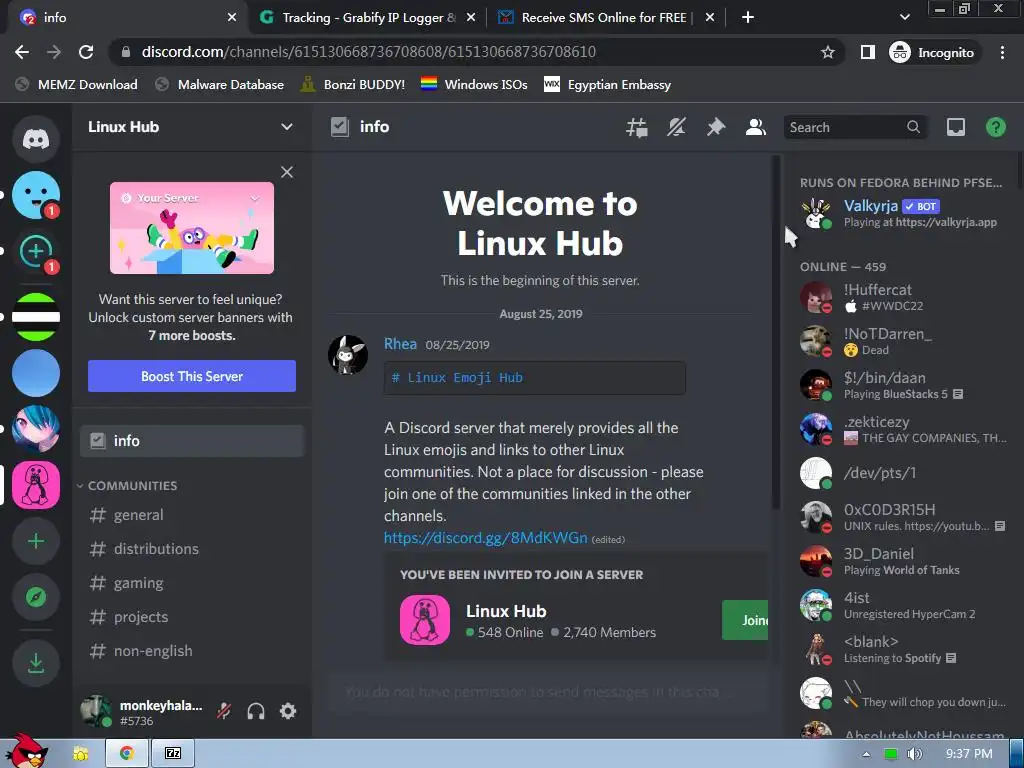
Task: Click the chat message scrollbar
Action: [x=776, y=332]
